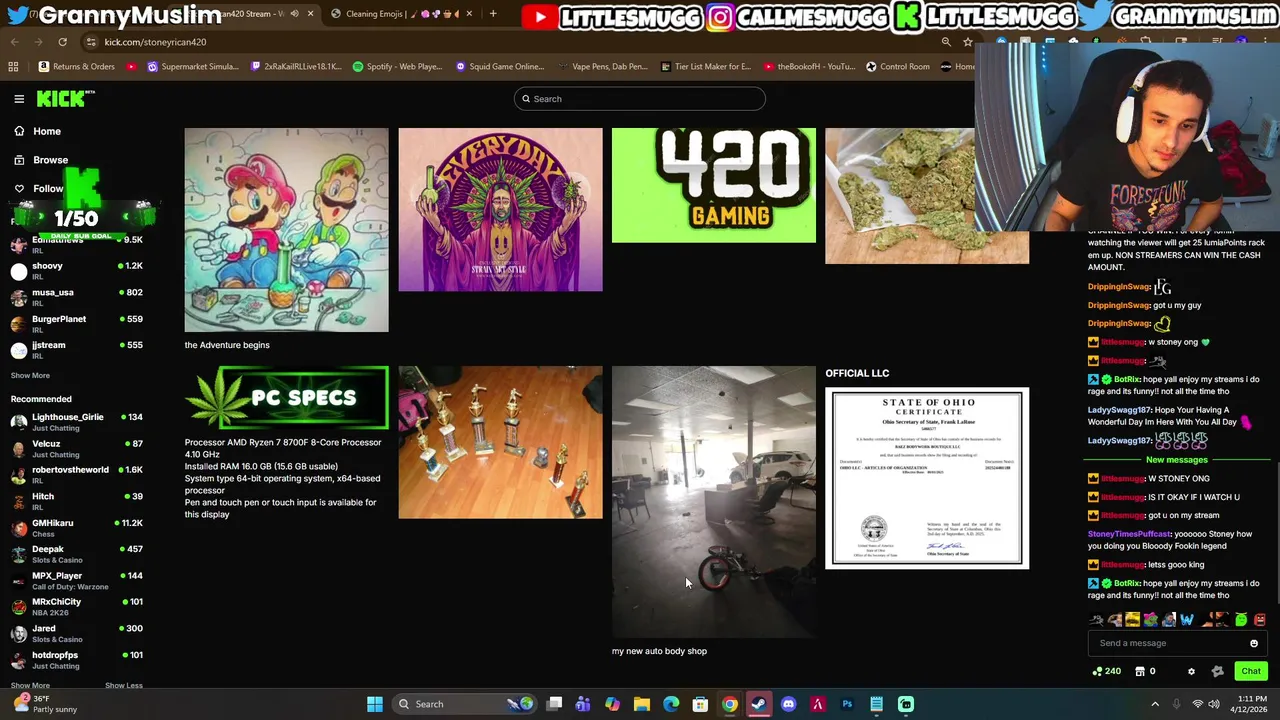Open Spotify Web Player bookmark
The width and height of the screenshot is (1280, 720).
click(397, 66)
